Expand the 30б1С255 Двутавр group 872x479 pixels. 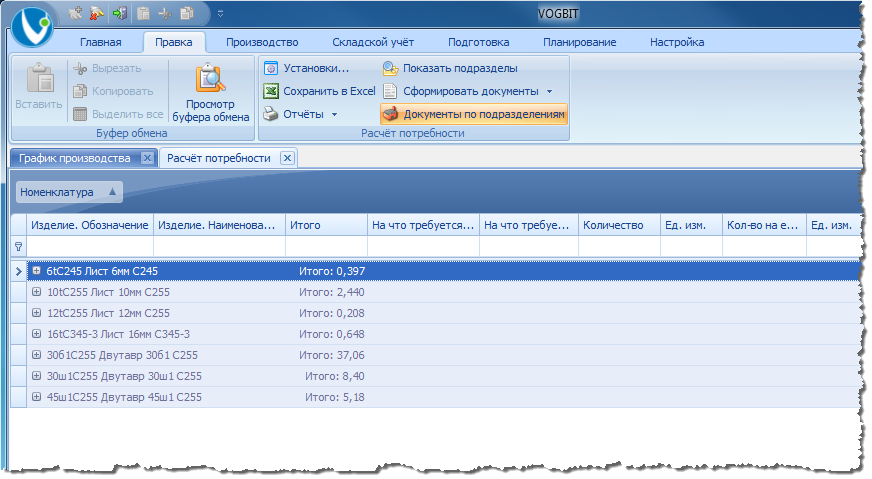36,355
